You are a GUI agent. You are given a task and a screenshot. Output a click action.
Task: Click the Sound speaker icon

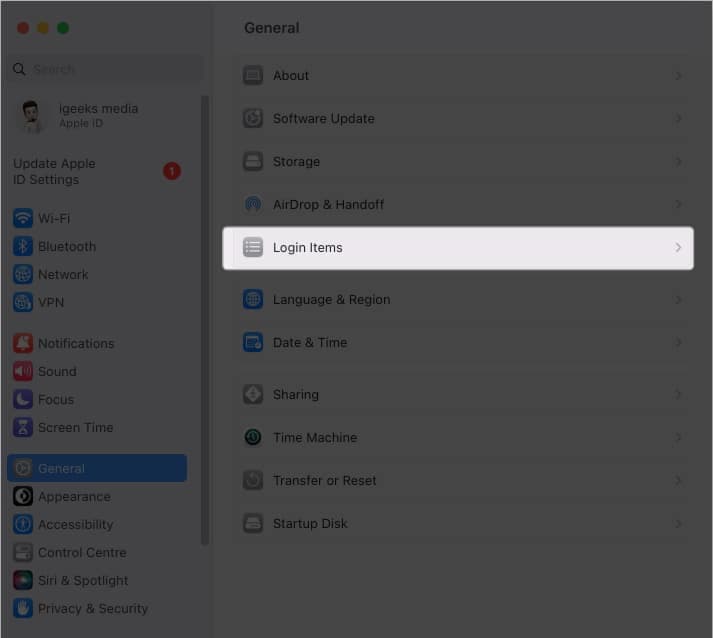[23, 372]
